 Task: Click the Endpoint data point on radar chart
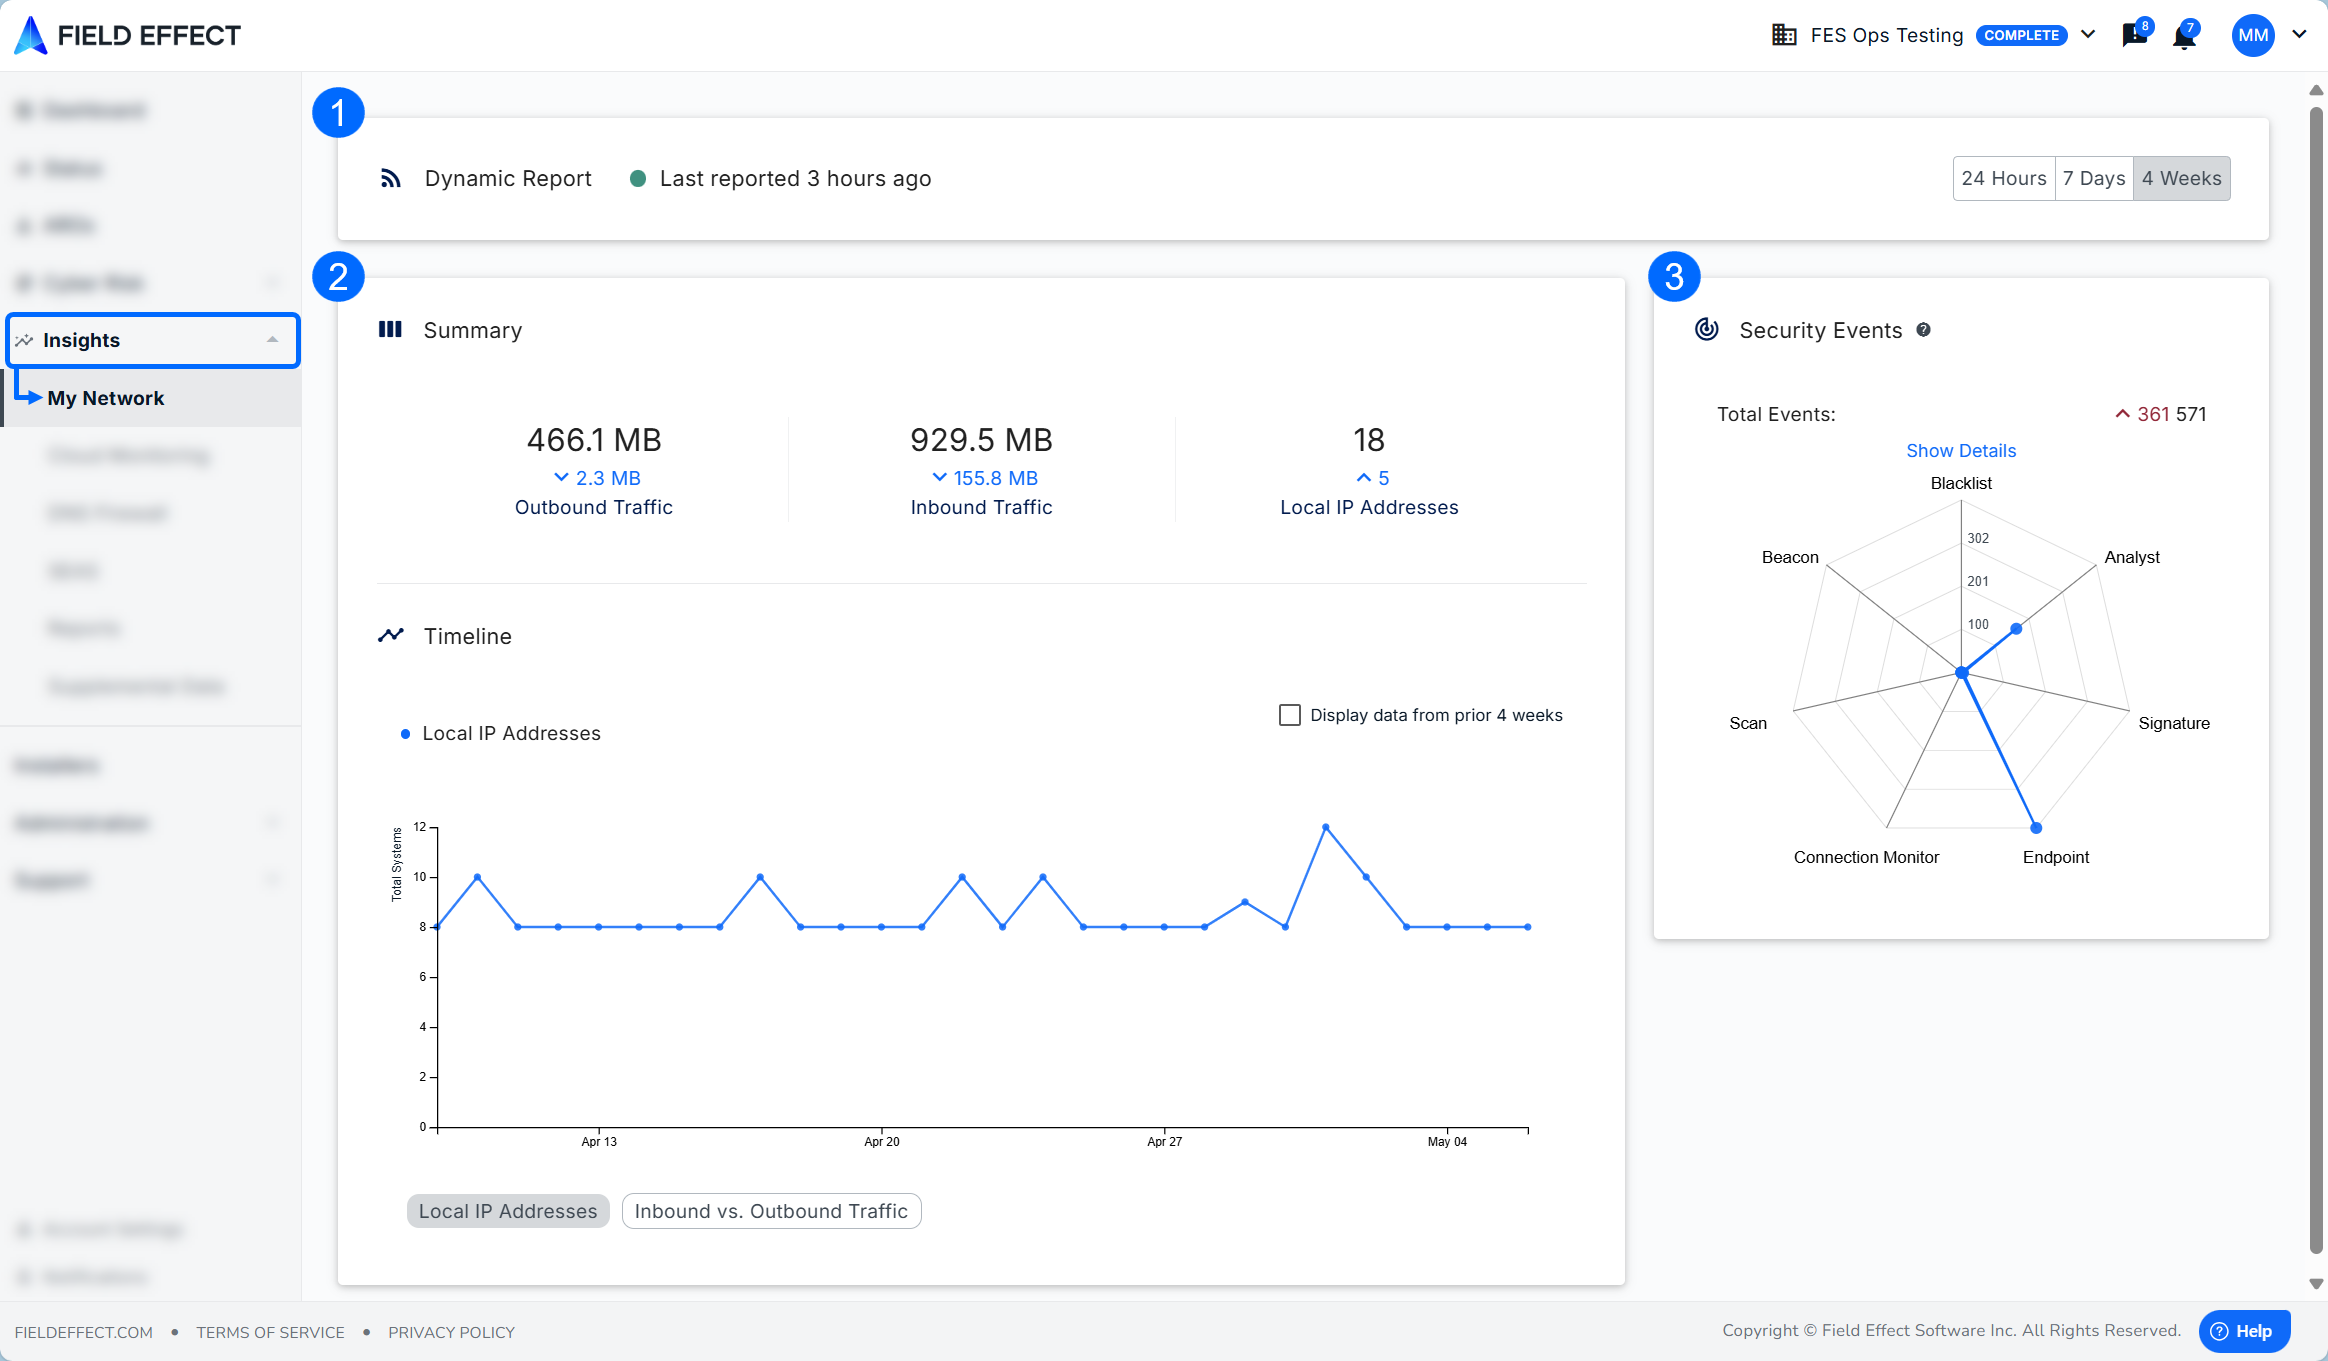tap(2036, 828)
